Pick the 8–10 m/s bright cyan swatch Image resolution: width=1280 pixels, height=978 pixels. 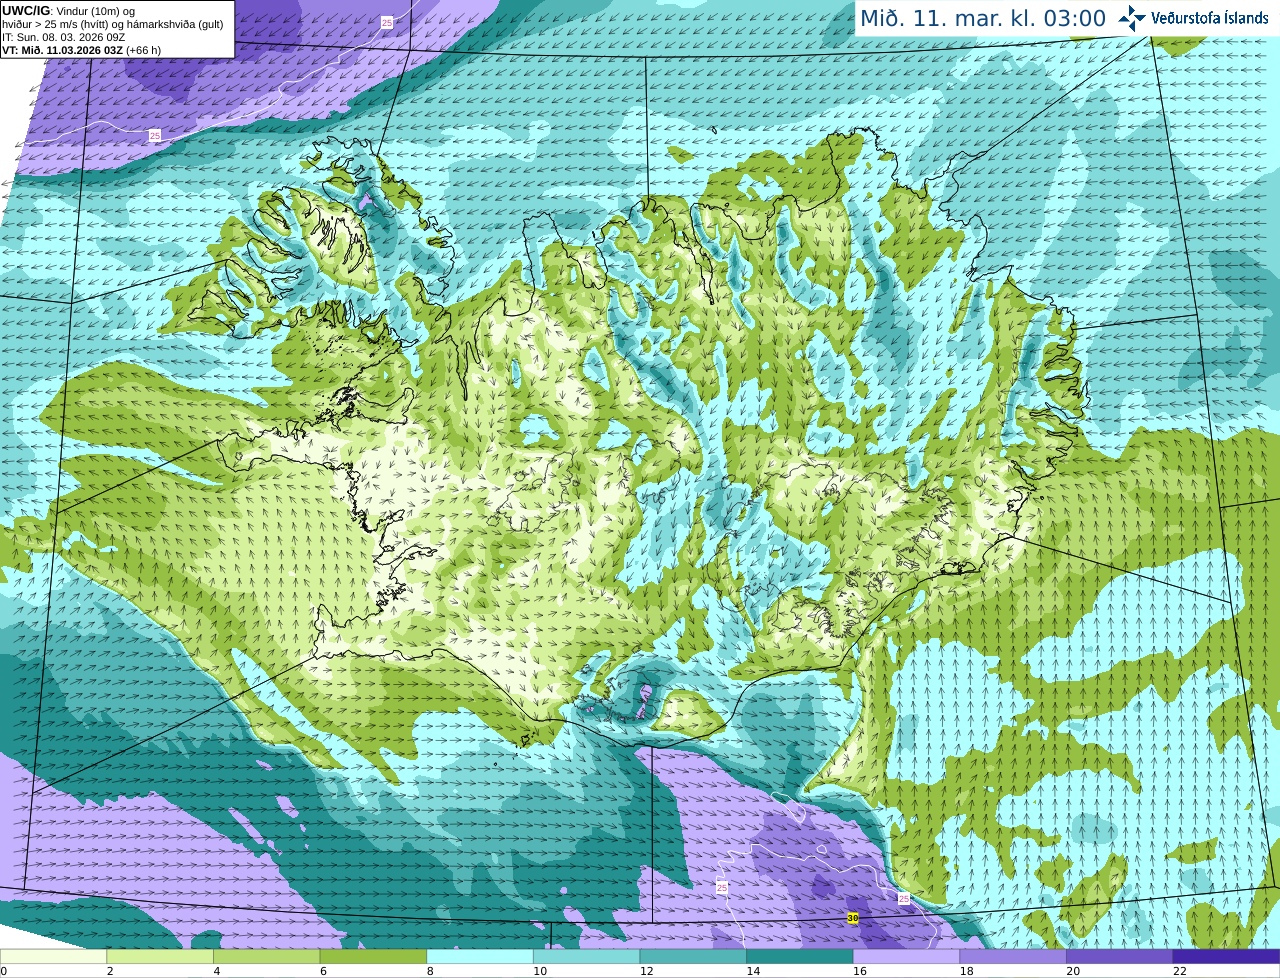(x=480, y=957)
